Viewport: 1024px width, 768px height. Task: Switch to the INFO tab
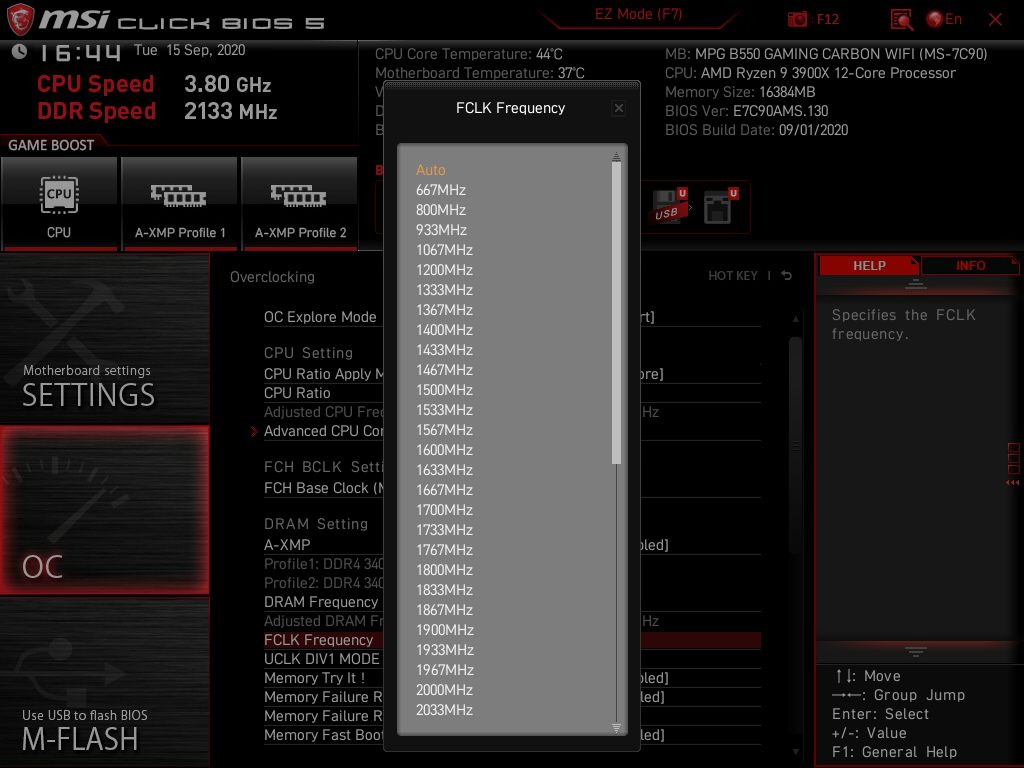coord(970,266)
